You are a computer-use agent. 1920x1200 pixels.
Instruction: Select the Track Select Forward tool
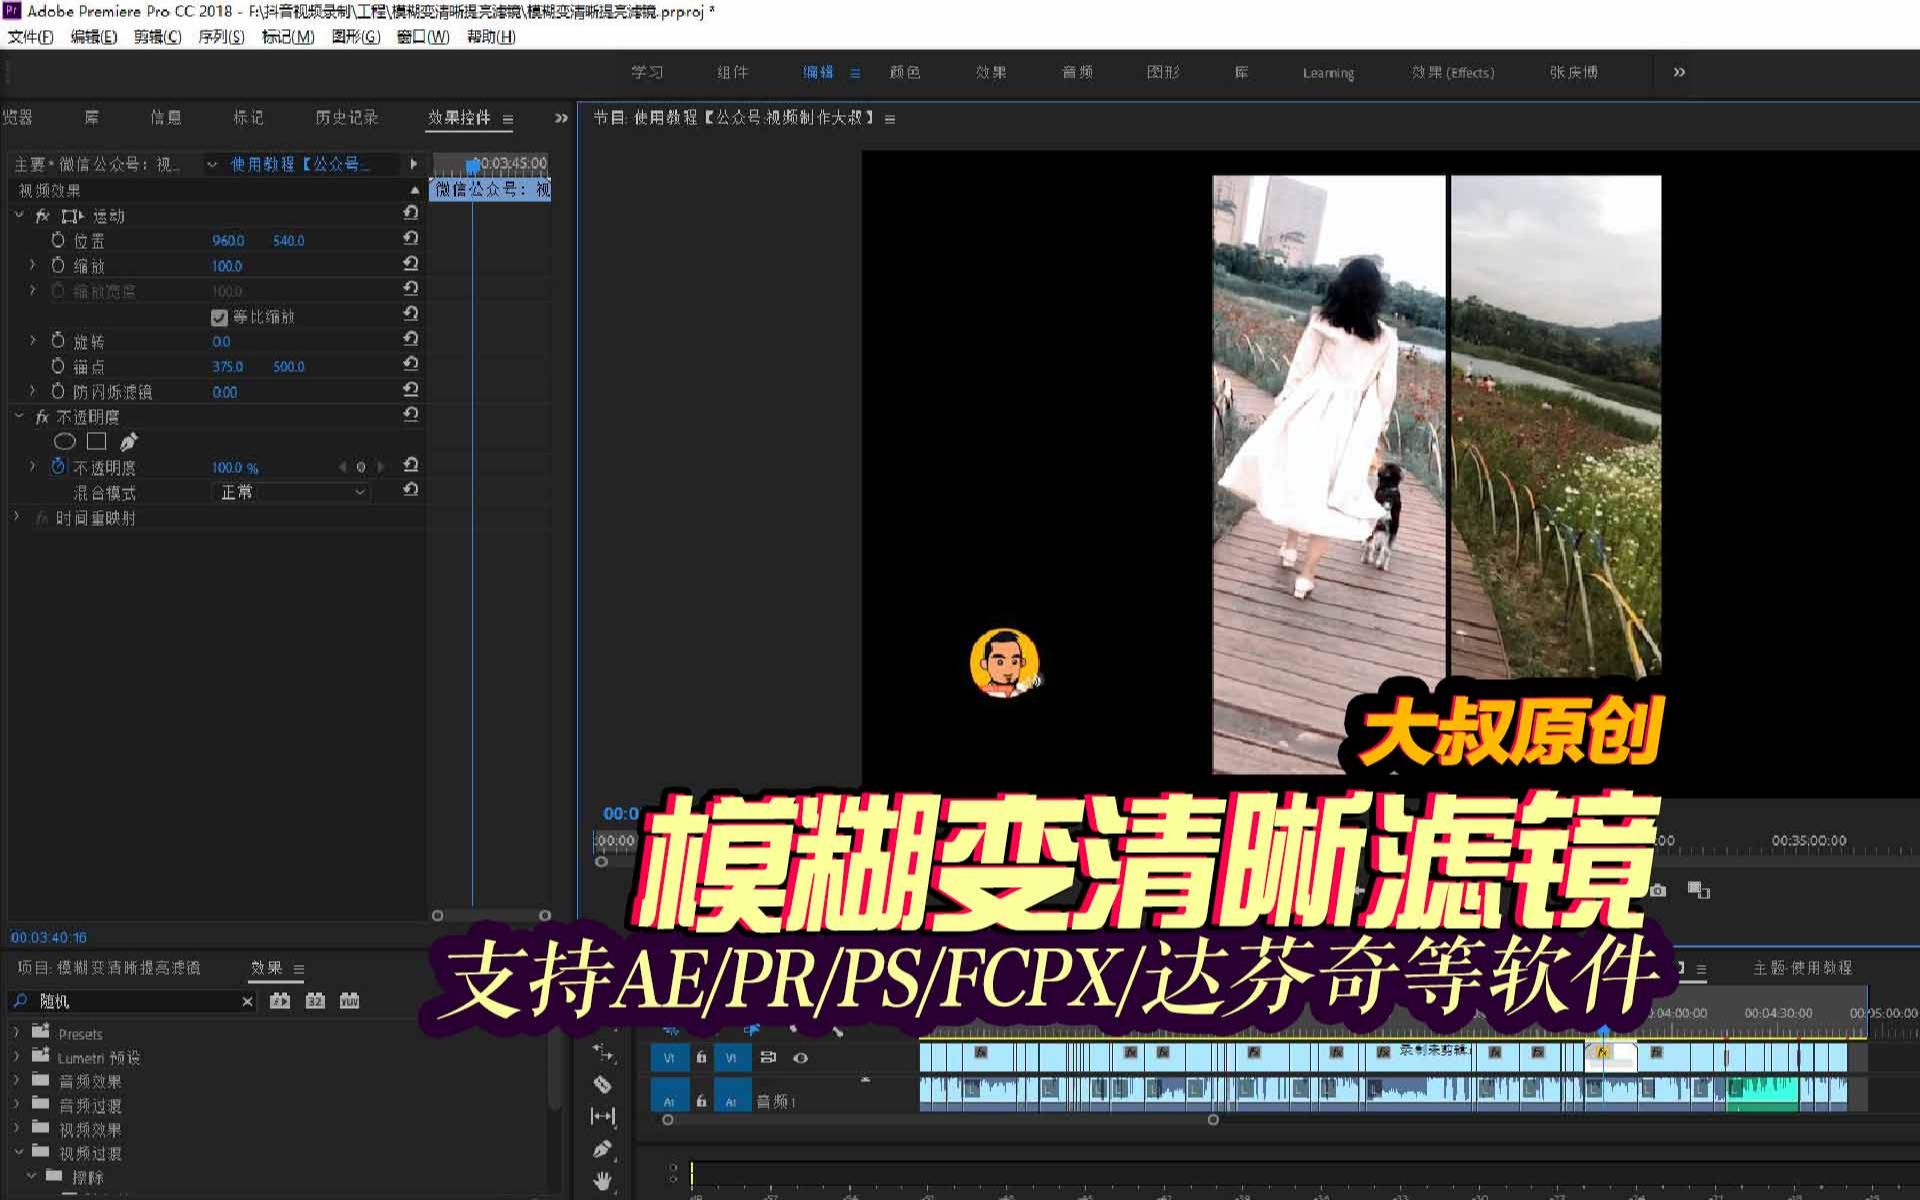[602, 1053]
